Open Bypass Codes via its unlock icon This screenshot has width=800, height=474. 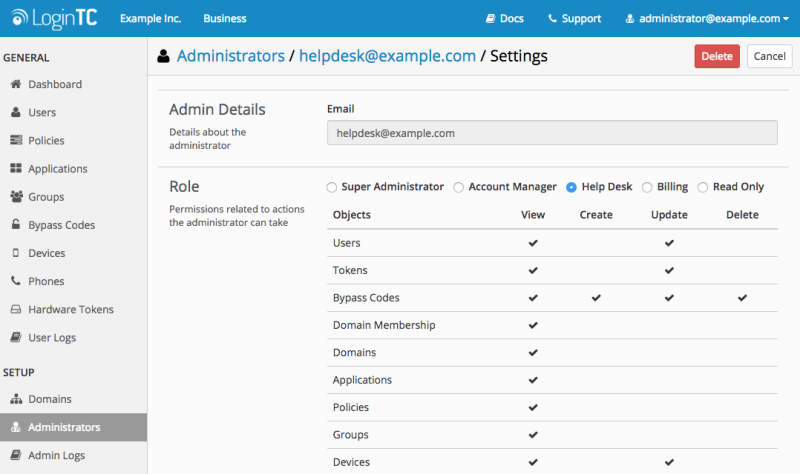(16, 224)
